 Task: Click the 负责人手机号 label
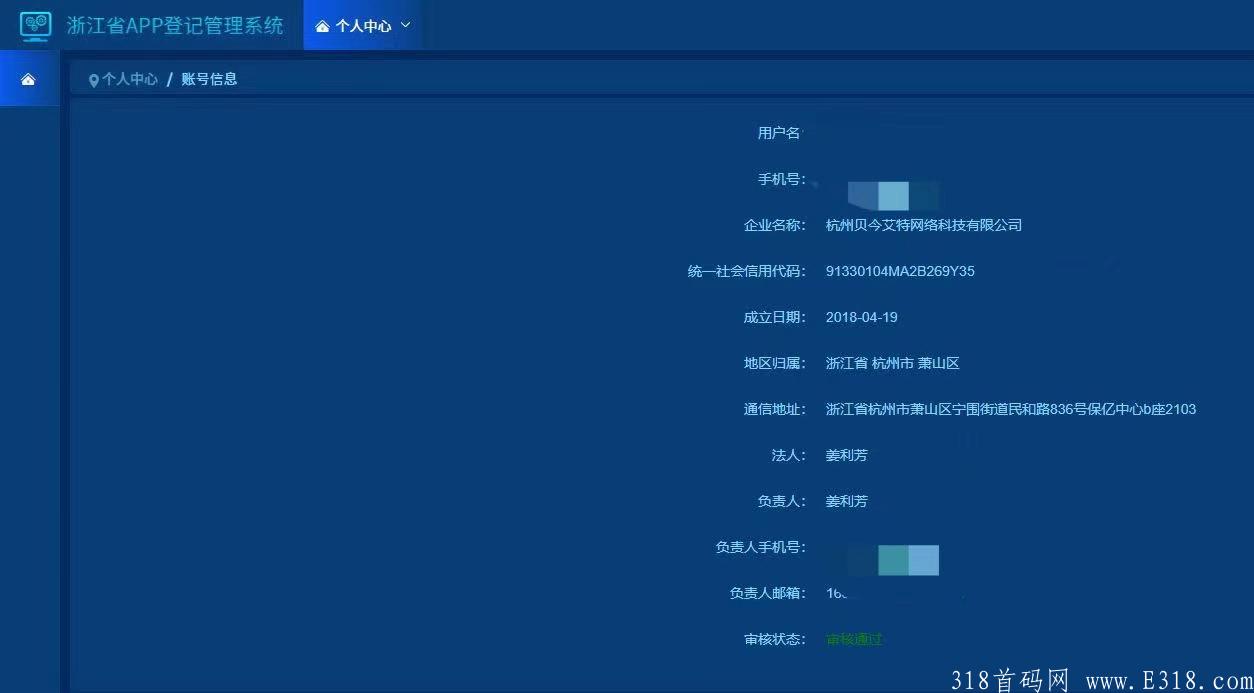[761, 547]
